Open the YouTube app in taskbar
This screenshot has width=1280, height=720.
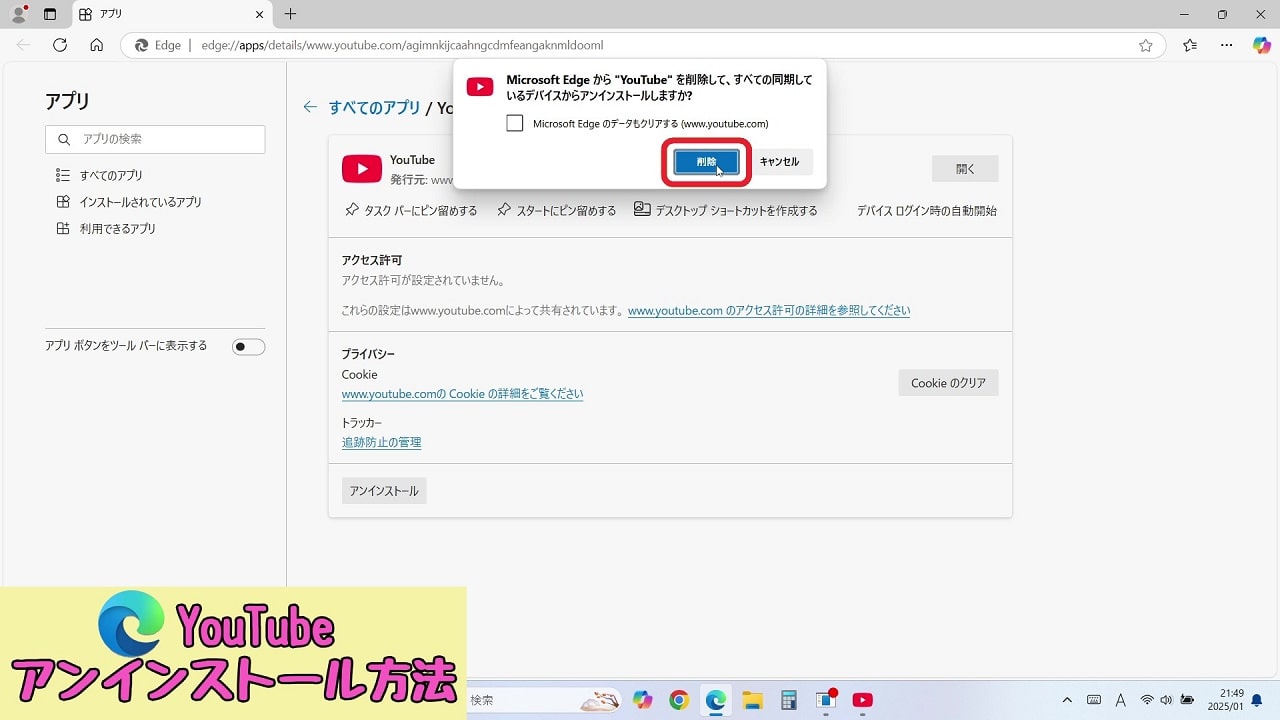[x=862, y=700]
